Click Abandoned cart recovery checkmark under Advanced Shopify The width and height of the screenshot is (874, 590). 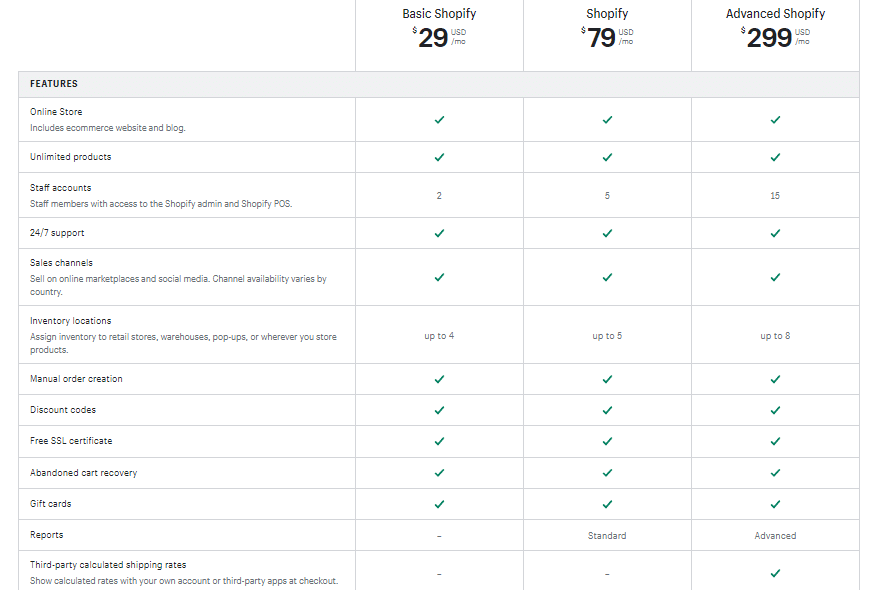pos(775,473)
